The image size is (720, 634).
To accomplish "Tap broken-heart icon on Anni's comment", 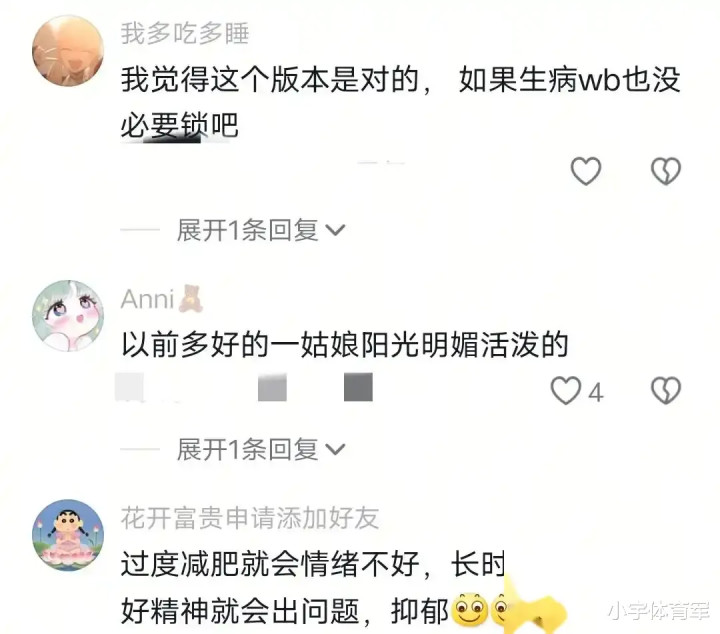I will (x=666, y=391).
